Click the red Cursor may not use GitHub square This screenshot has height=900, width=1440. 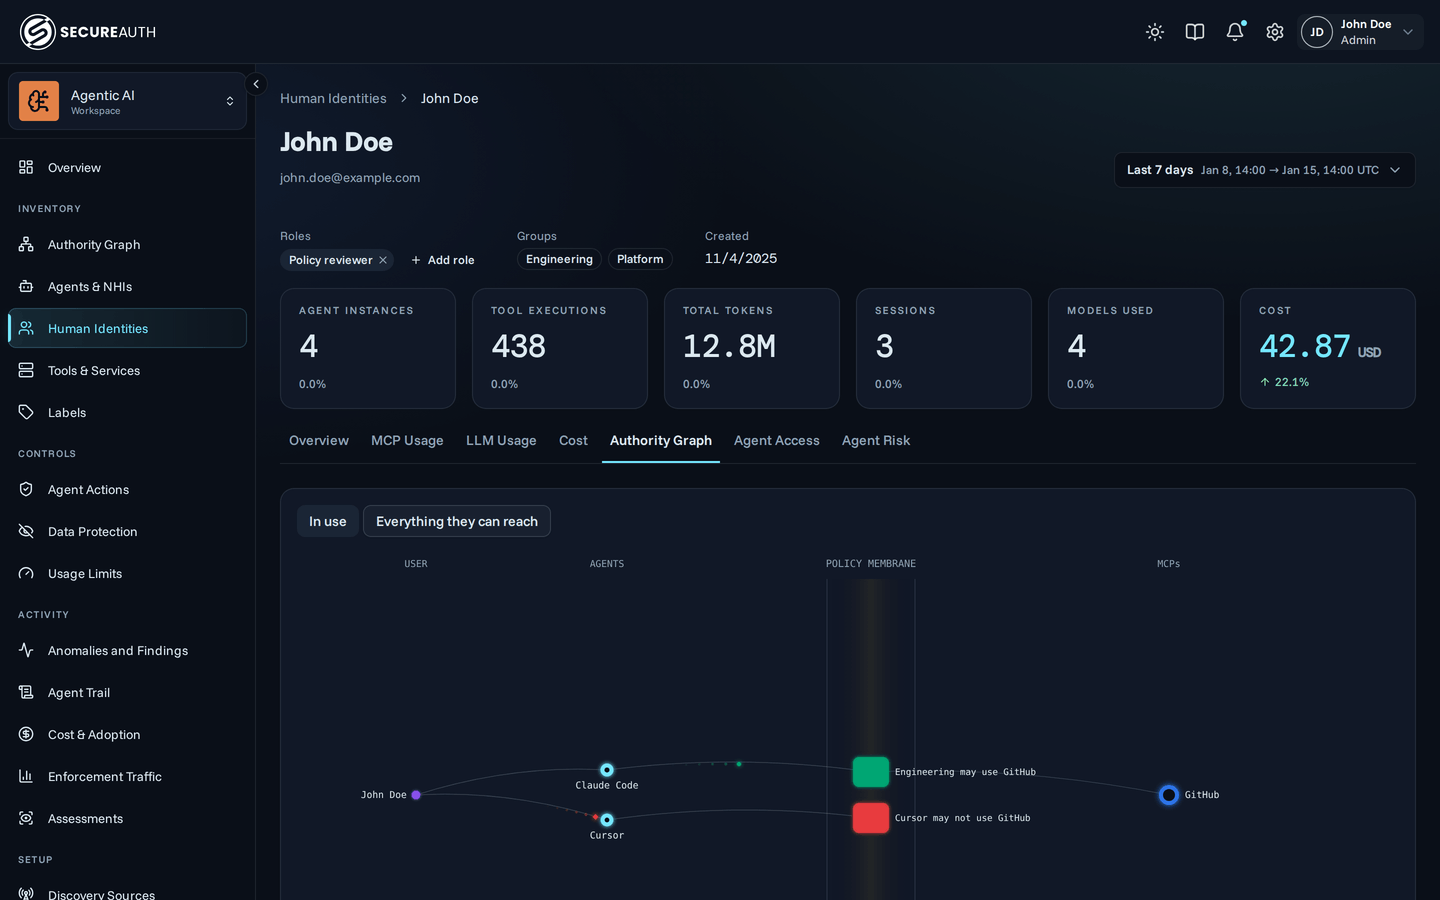pyautogui.click(x=871, y=818)
